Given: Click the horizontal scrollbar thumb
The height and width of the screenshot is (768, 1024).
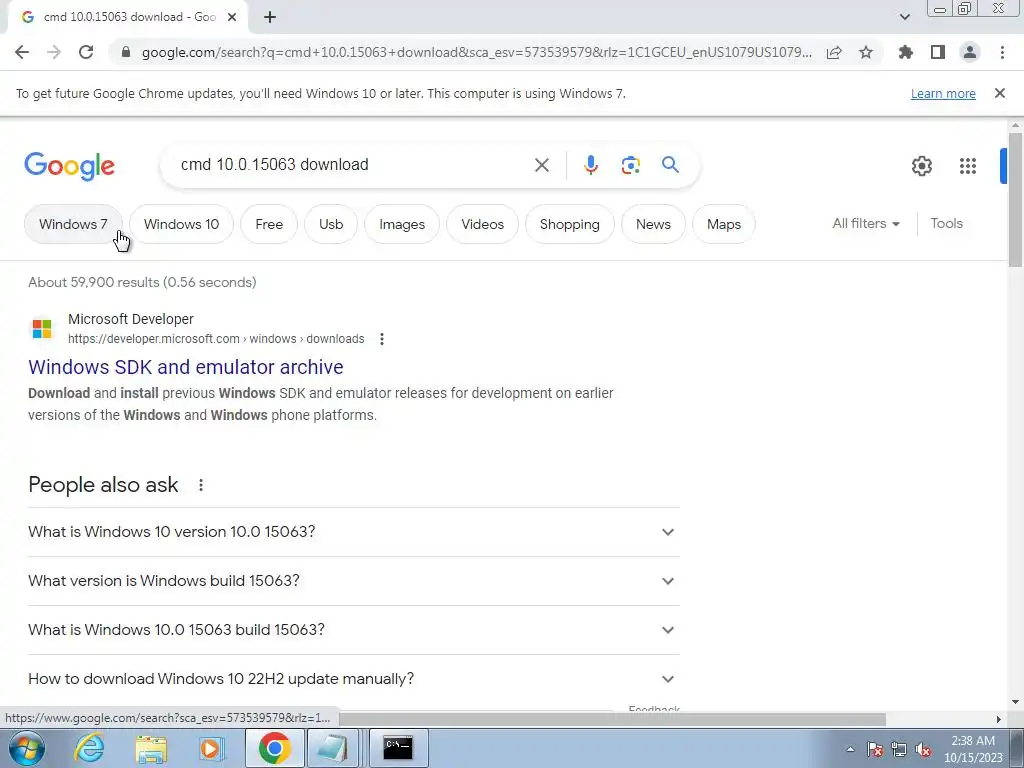Looking at the screenshot, I should point(612,719).
